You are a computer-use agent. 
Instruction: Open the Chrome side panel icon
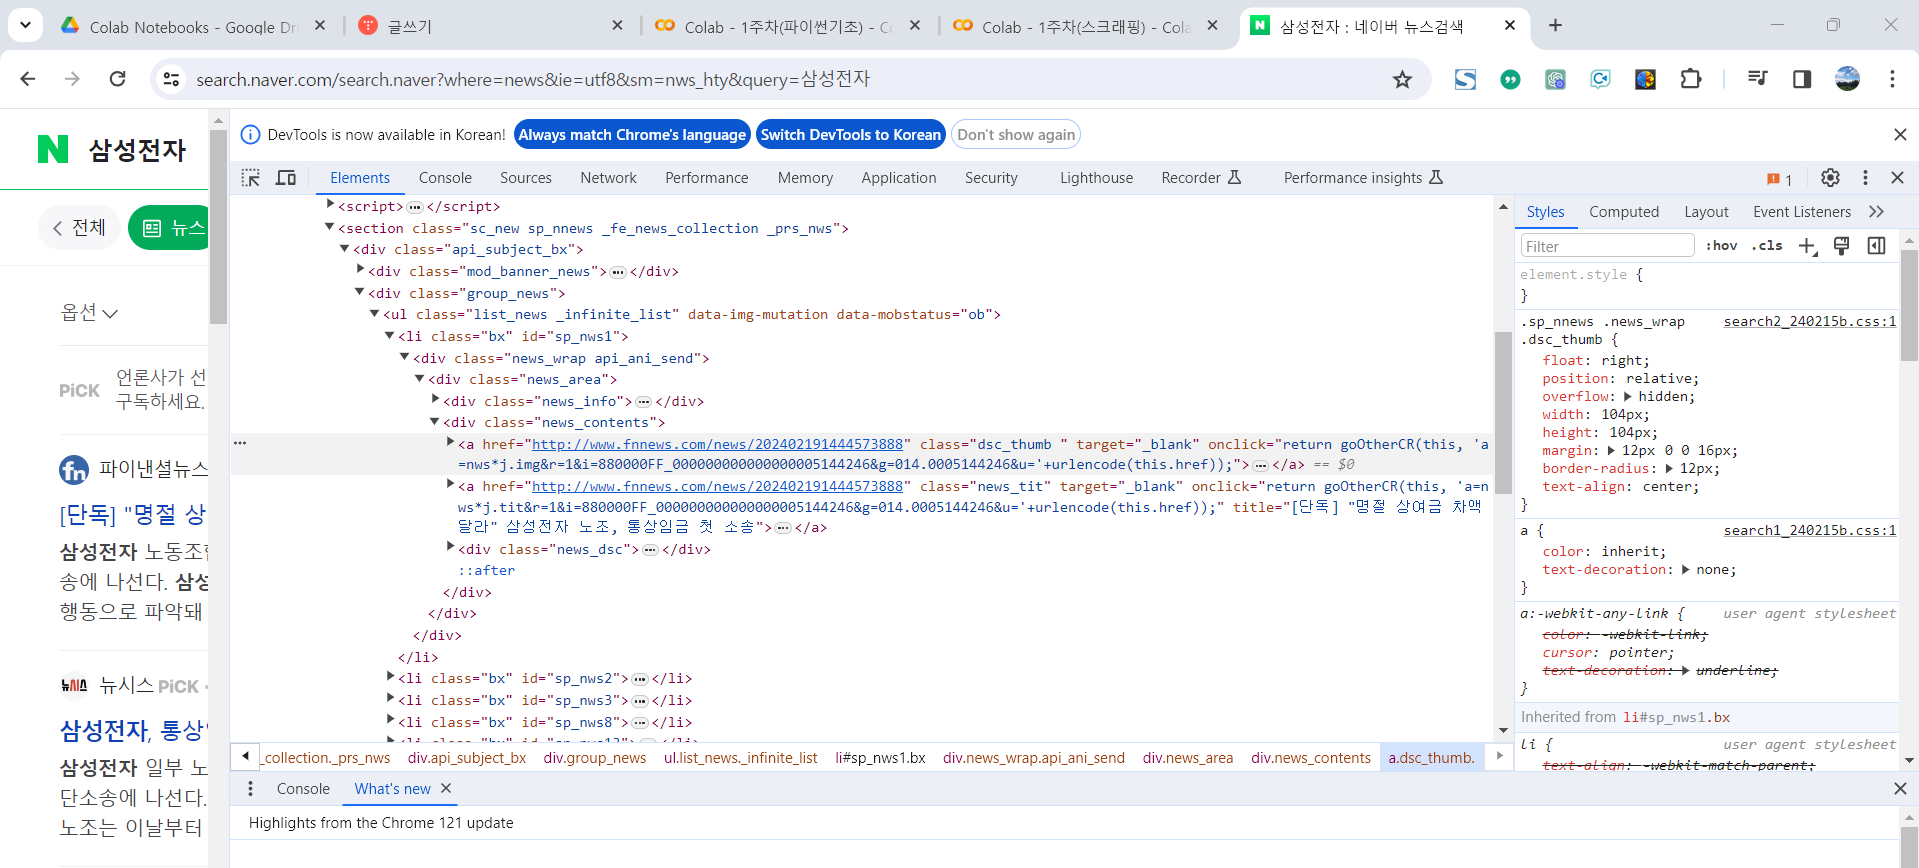(x=1802, y=79)
